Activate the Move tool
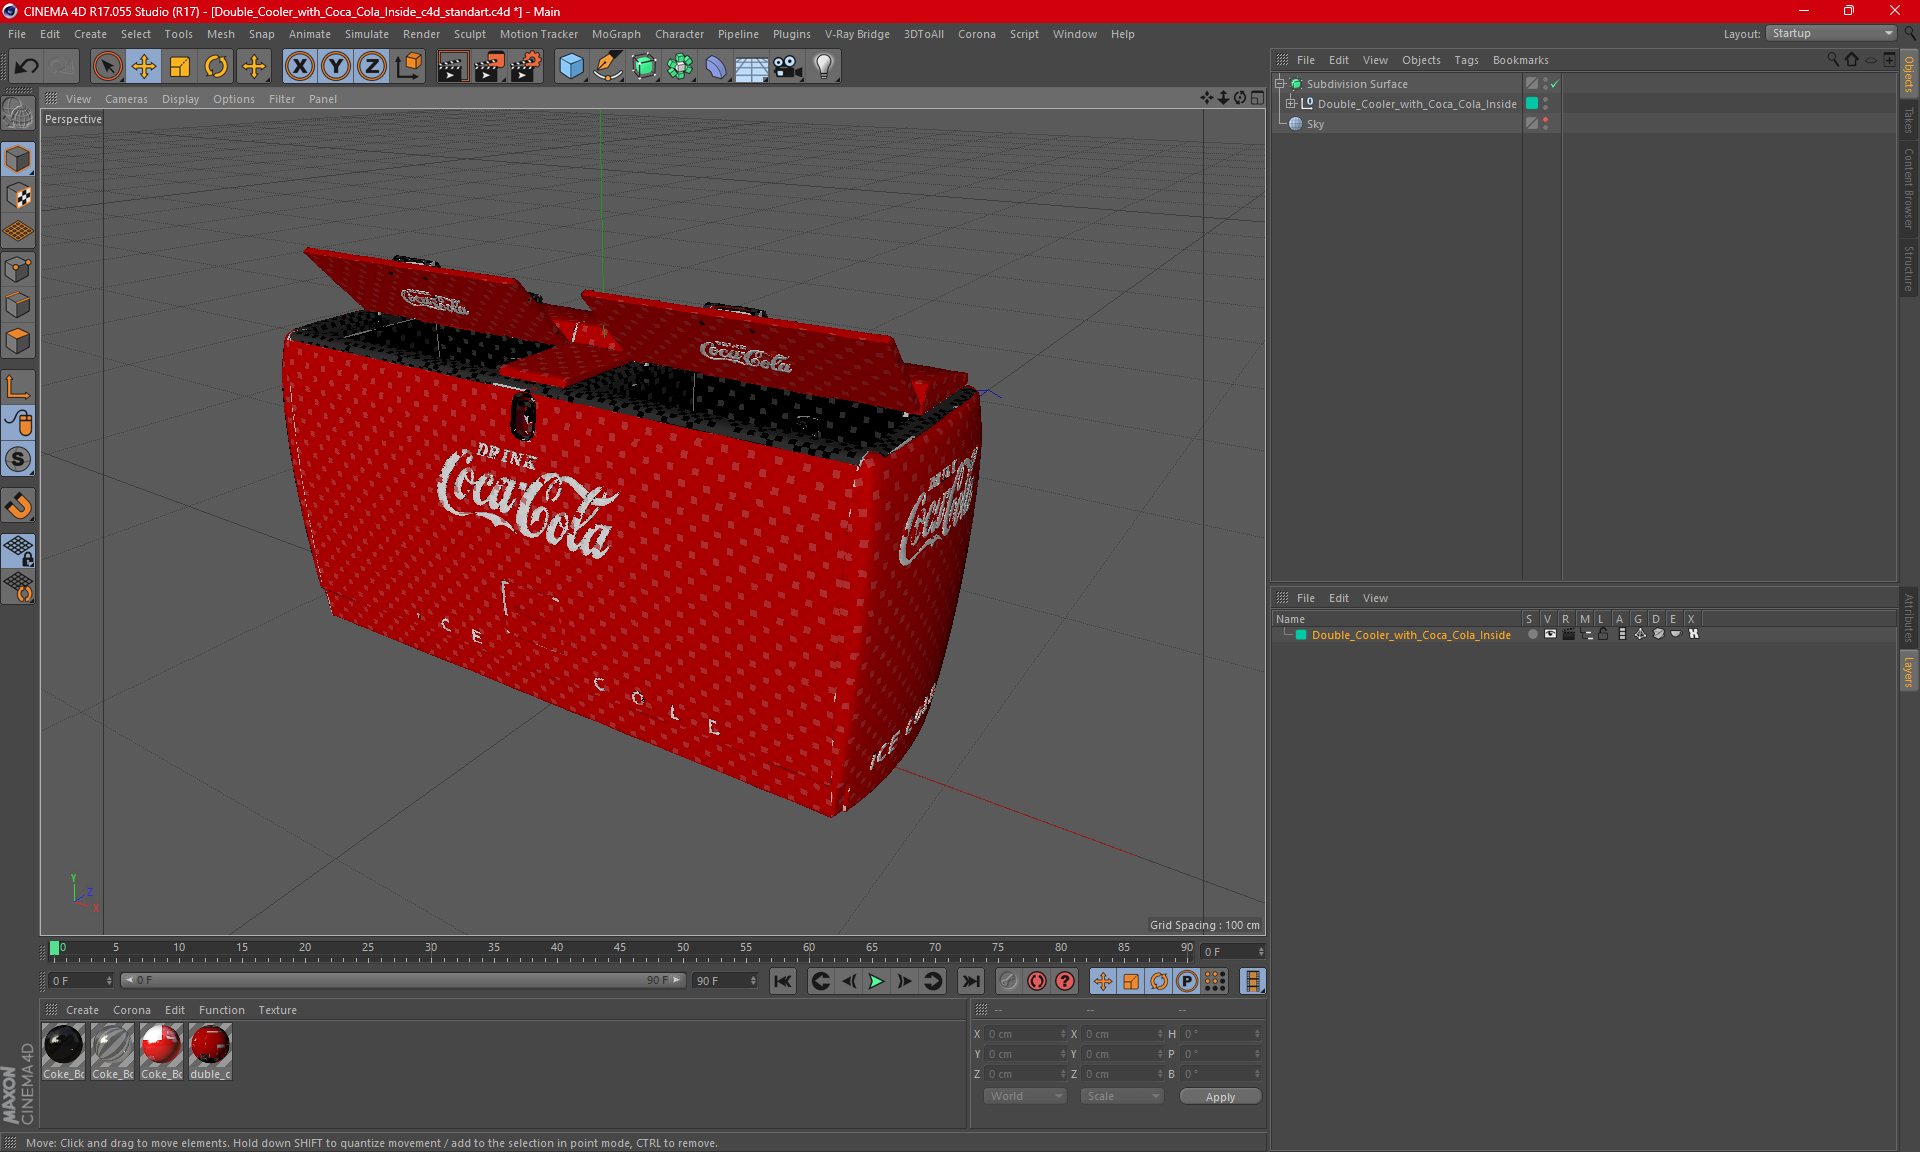This screenshot has height=1152, width=1920. pyautogui.click(x=144, y=67)
